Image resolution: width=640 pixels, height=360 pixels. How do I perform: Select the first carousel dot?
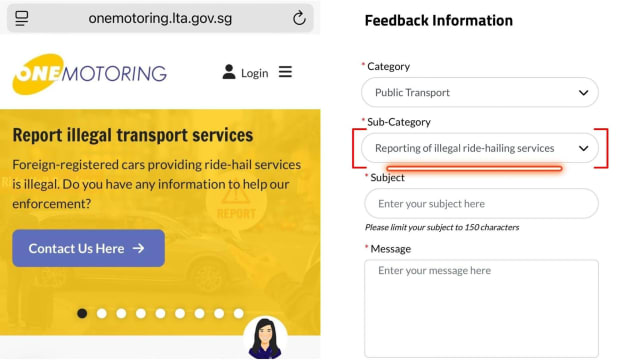click(82, 313)
